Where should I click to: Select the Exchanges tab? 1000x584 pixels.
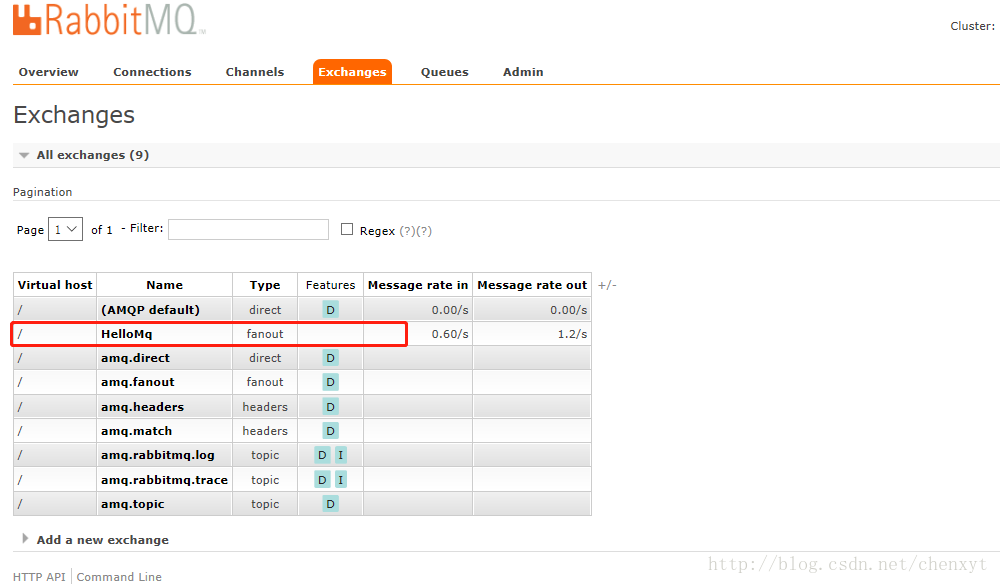352,72
